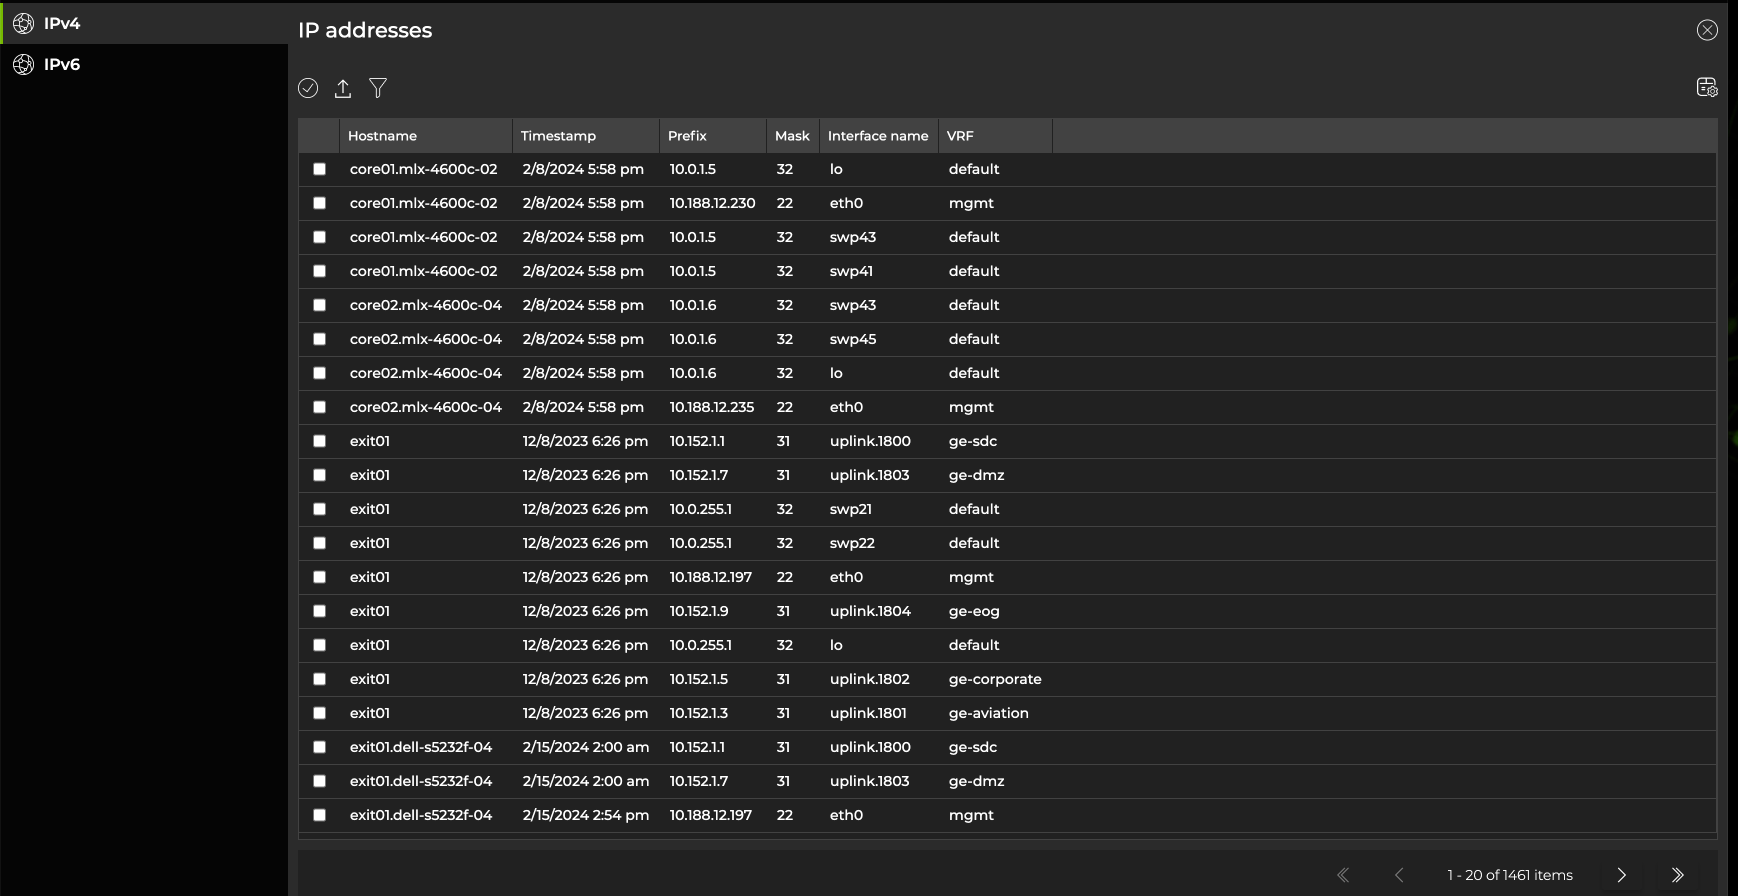Select checkbox for exit01 uplink.1804 row

click(320, 611)
